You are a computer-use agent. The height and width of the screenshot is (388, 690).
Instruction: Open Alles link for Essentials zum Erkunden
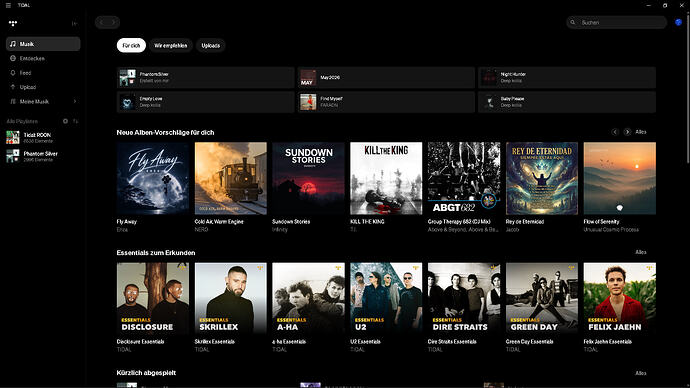[x=641, y=253]
